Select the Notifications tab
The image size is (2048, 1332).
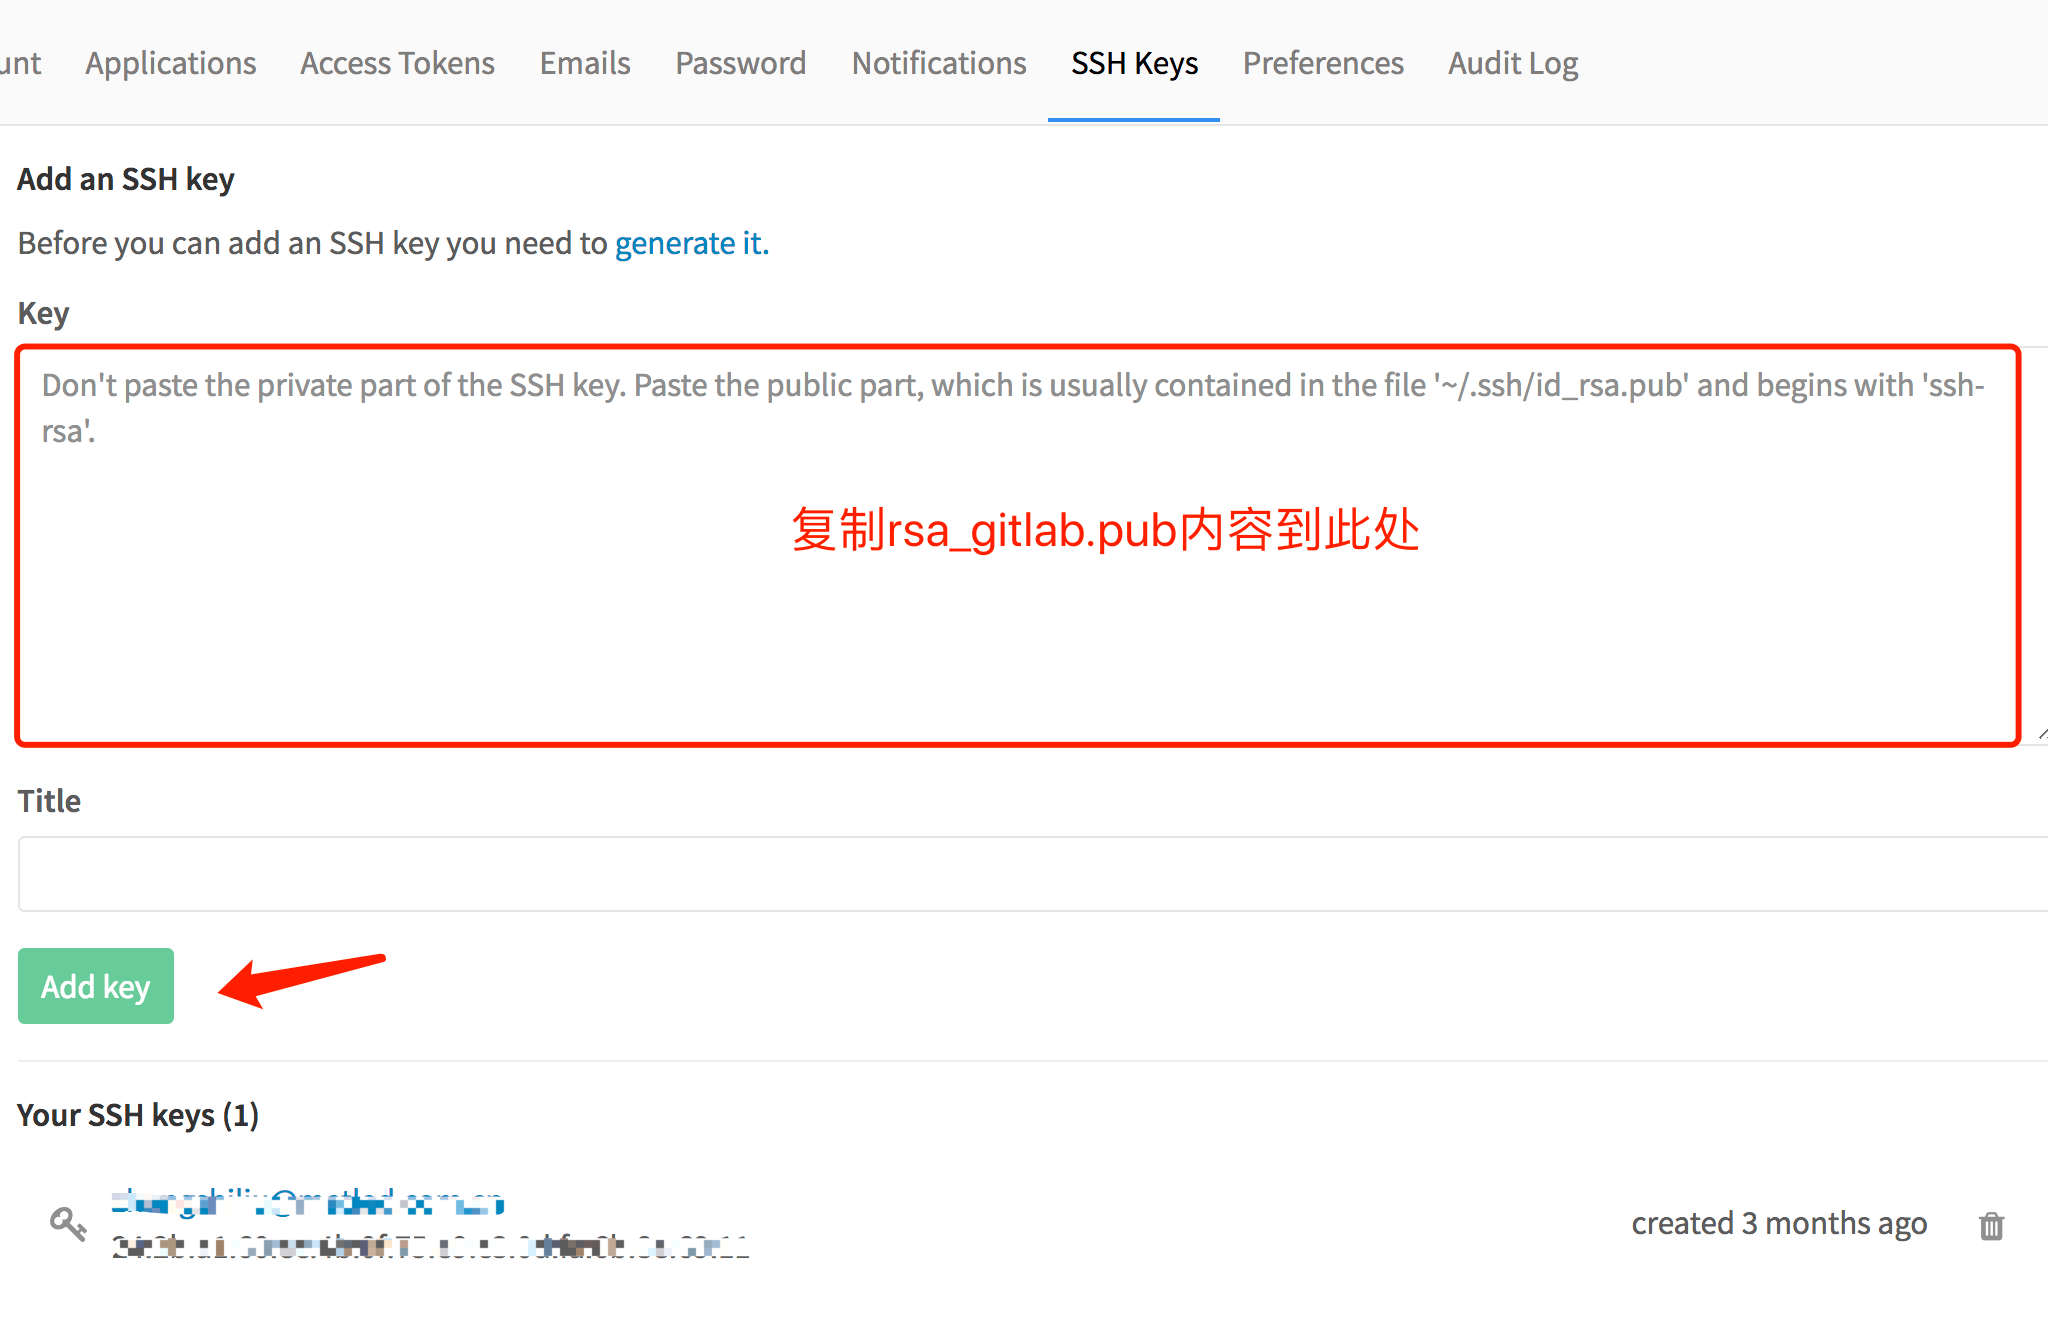pyautogui.click(x=938, y=63)
